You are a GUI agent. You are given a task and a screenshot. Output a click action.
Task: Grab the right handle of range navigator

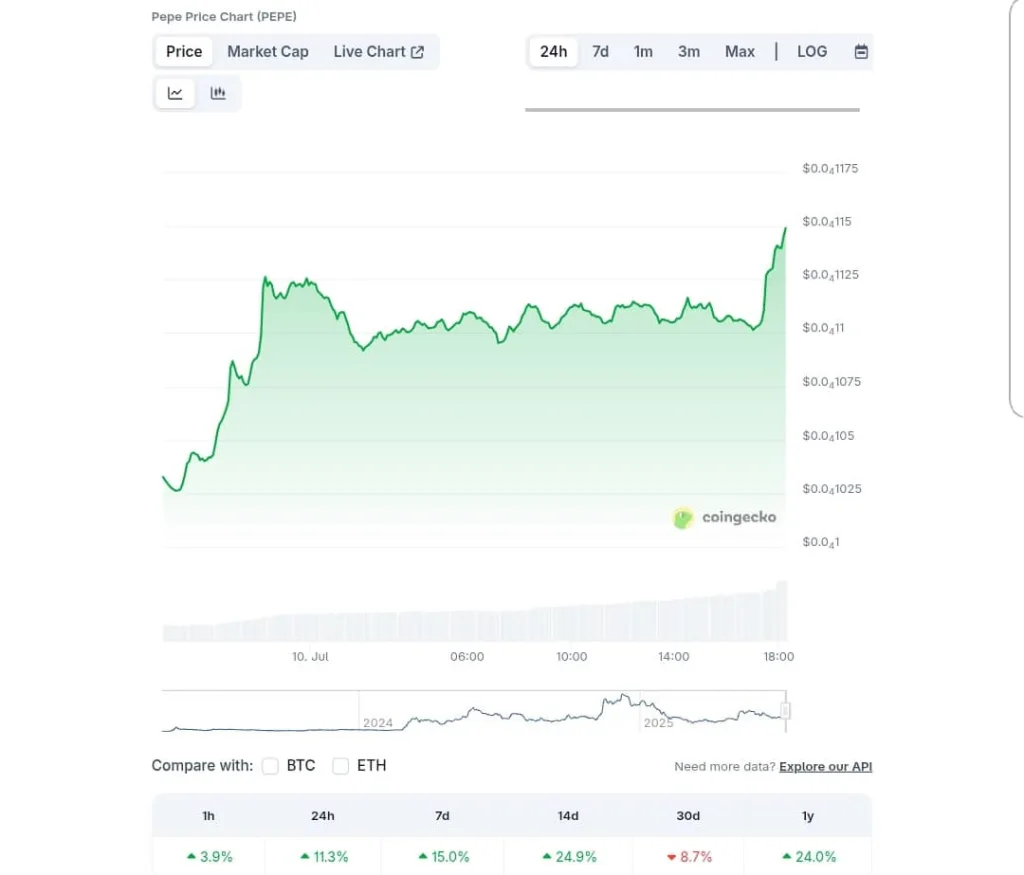tap(786, 710)
